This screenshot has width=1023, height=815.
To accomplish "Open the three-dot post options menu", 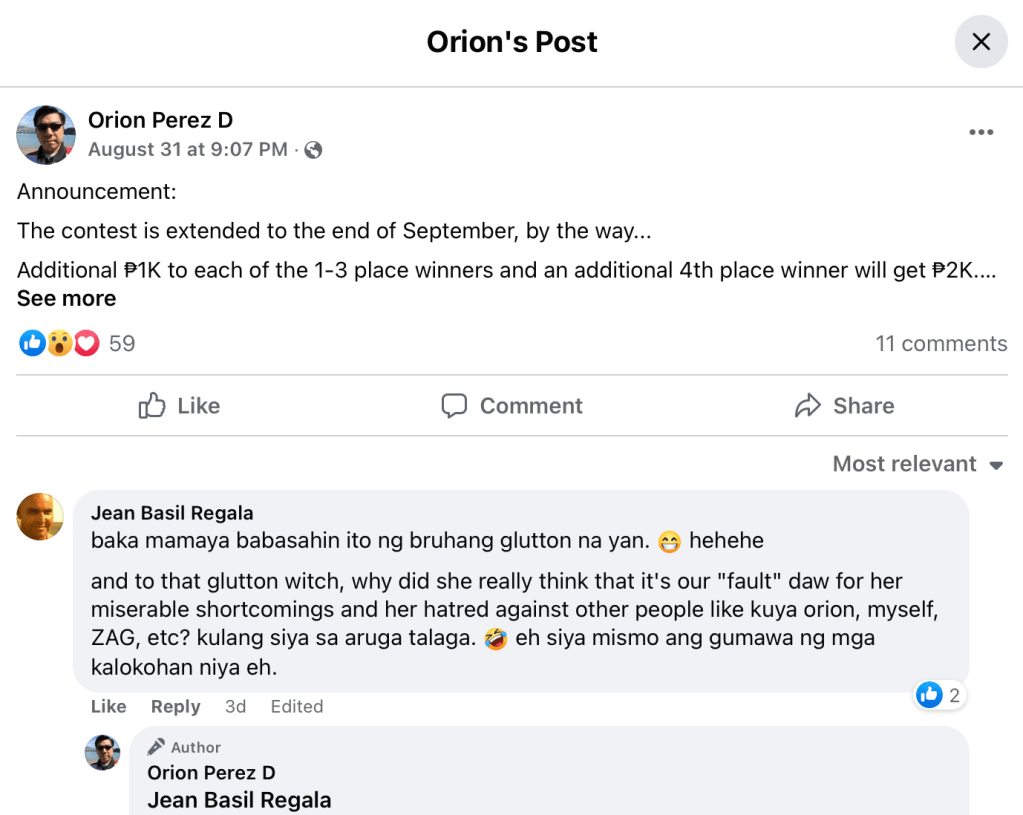I will click(x=981, y=133).
